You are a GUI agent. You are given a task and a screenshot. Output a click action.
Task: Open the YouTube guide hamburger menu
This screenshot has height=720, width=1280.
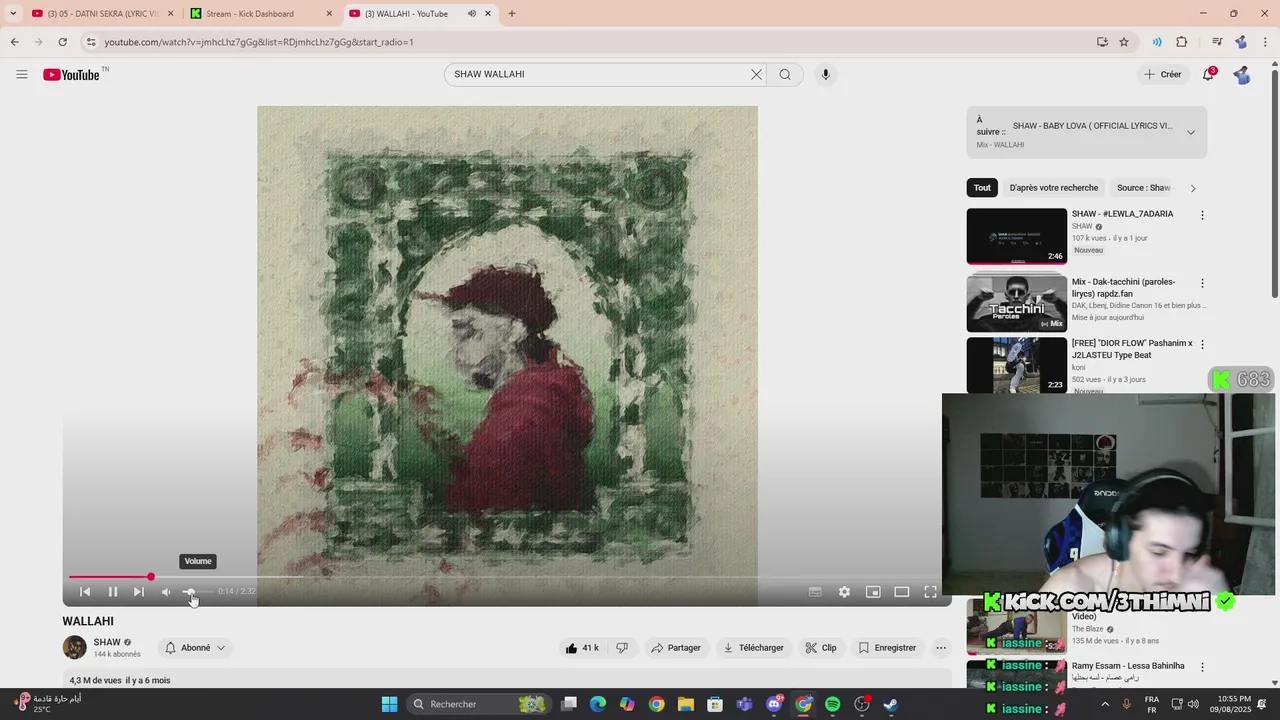pos(22,74)
